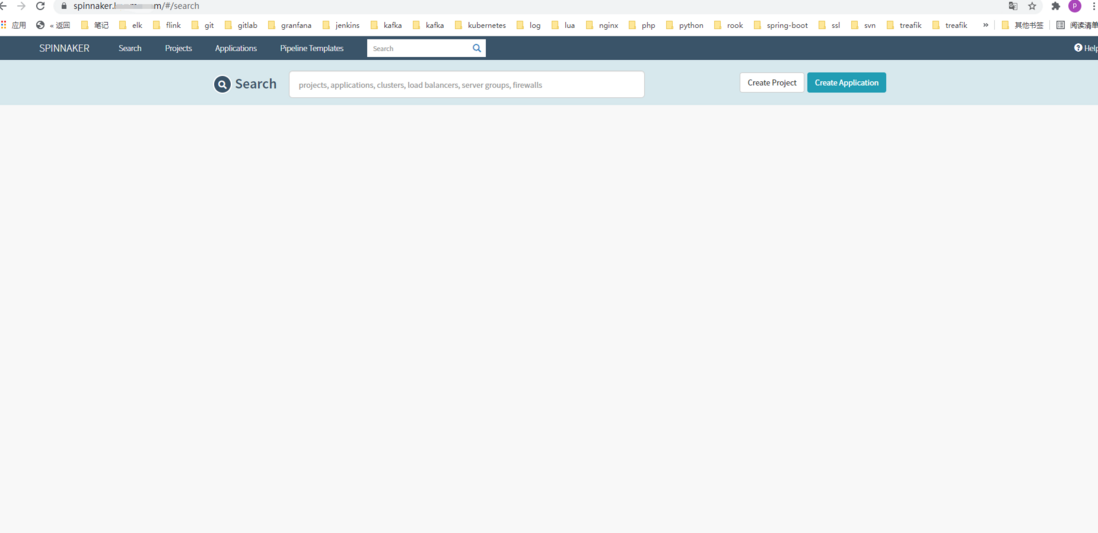Open the log bookmark folder

tap(529, 25)
